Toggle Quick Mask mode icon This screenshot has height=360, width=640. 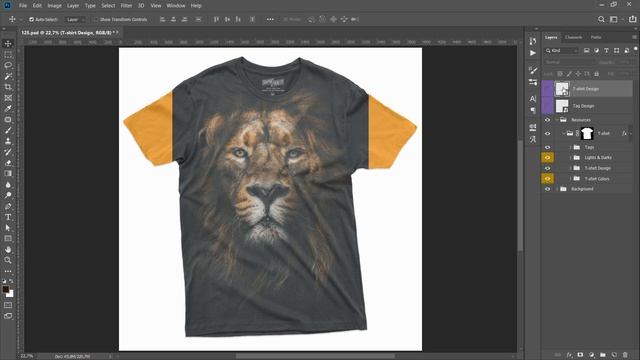pyautogui.click(x=8, y=305)
